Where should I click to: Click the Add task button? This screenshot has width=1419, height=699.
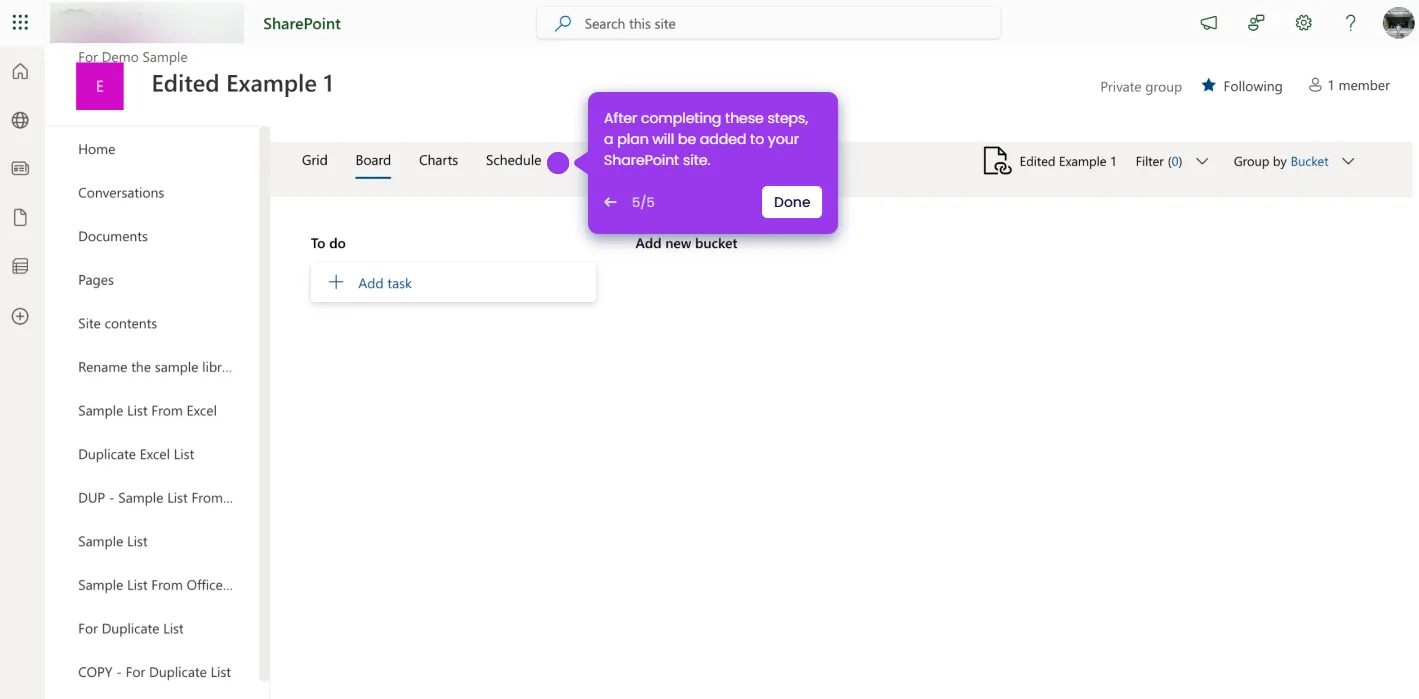(x=453, y=283)
